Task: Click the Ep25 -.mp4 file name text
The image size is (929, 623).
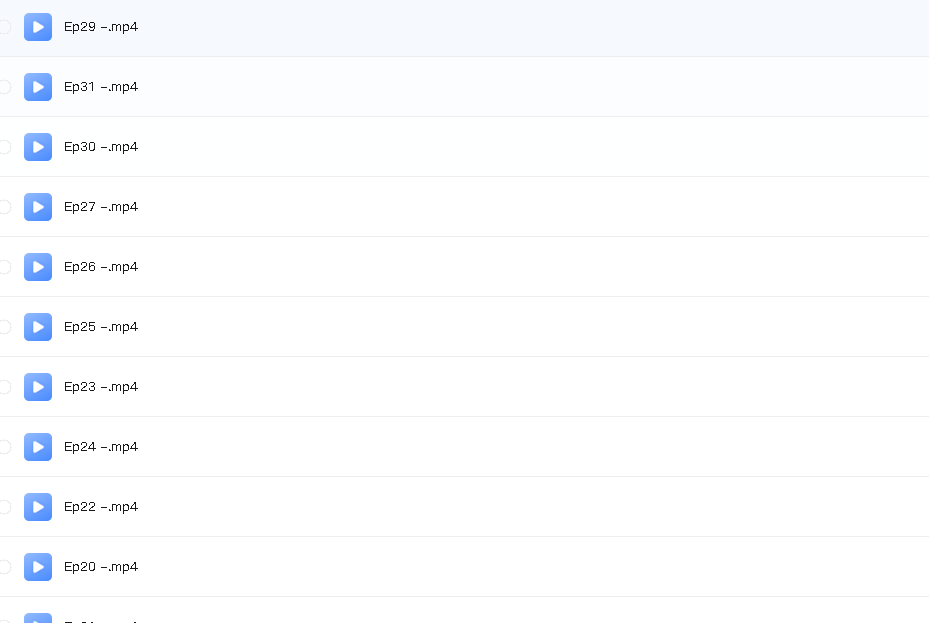Action: 101,327
